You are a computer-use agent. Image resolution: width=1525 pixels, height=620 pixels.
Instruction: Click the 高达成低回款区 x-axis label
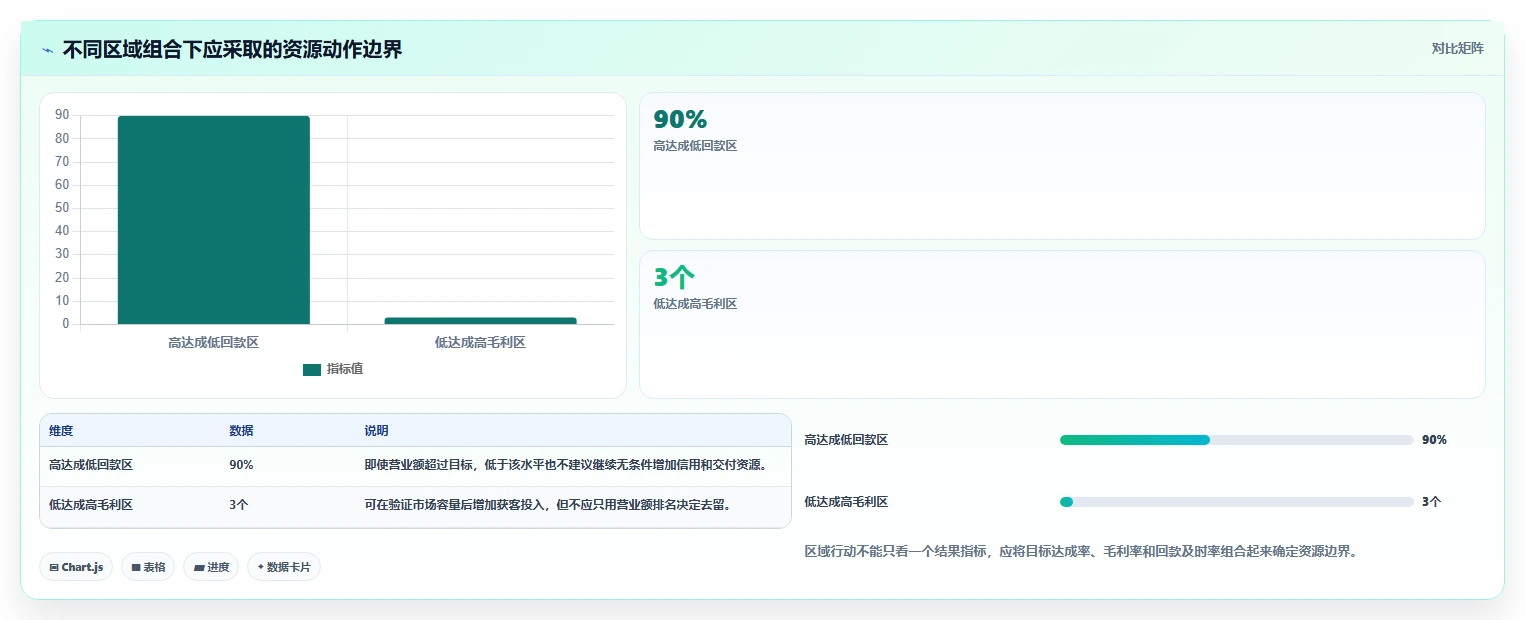point(214,343)
